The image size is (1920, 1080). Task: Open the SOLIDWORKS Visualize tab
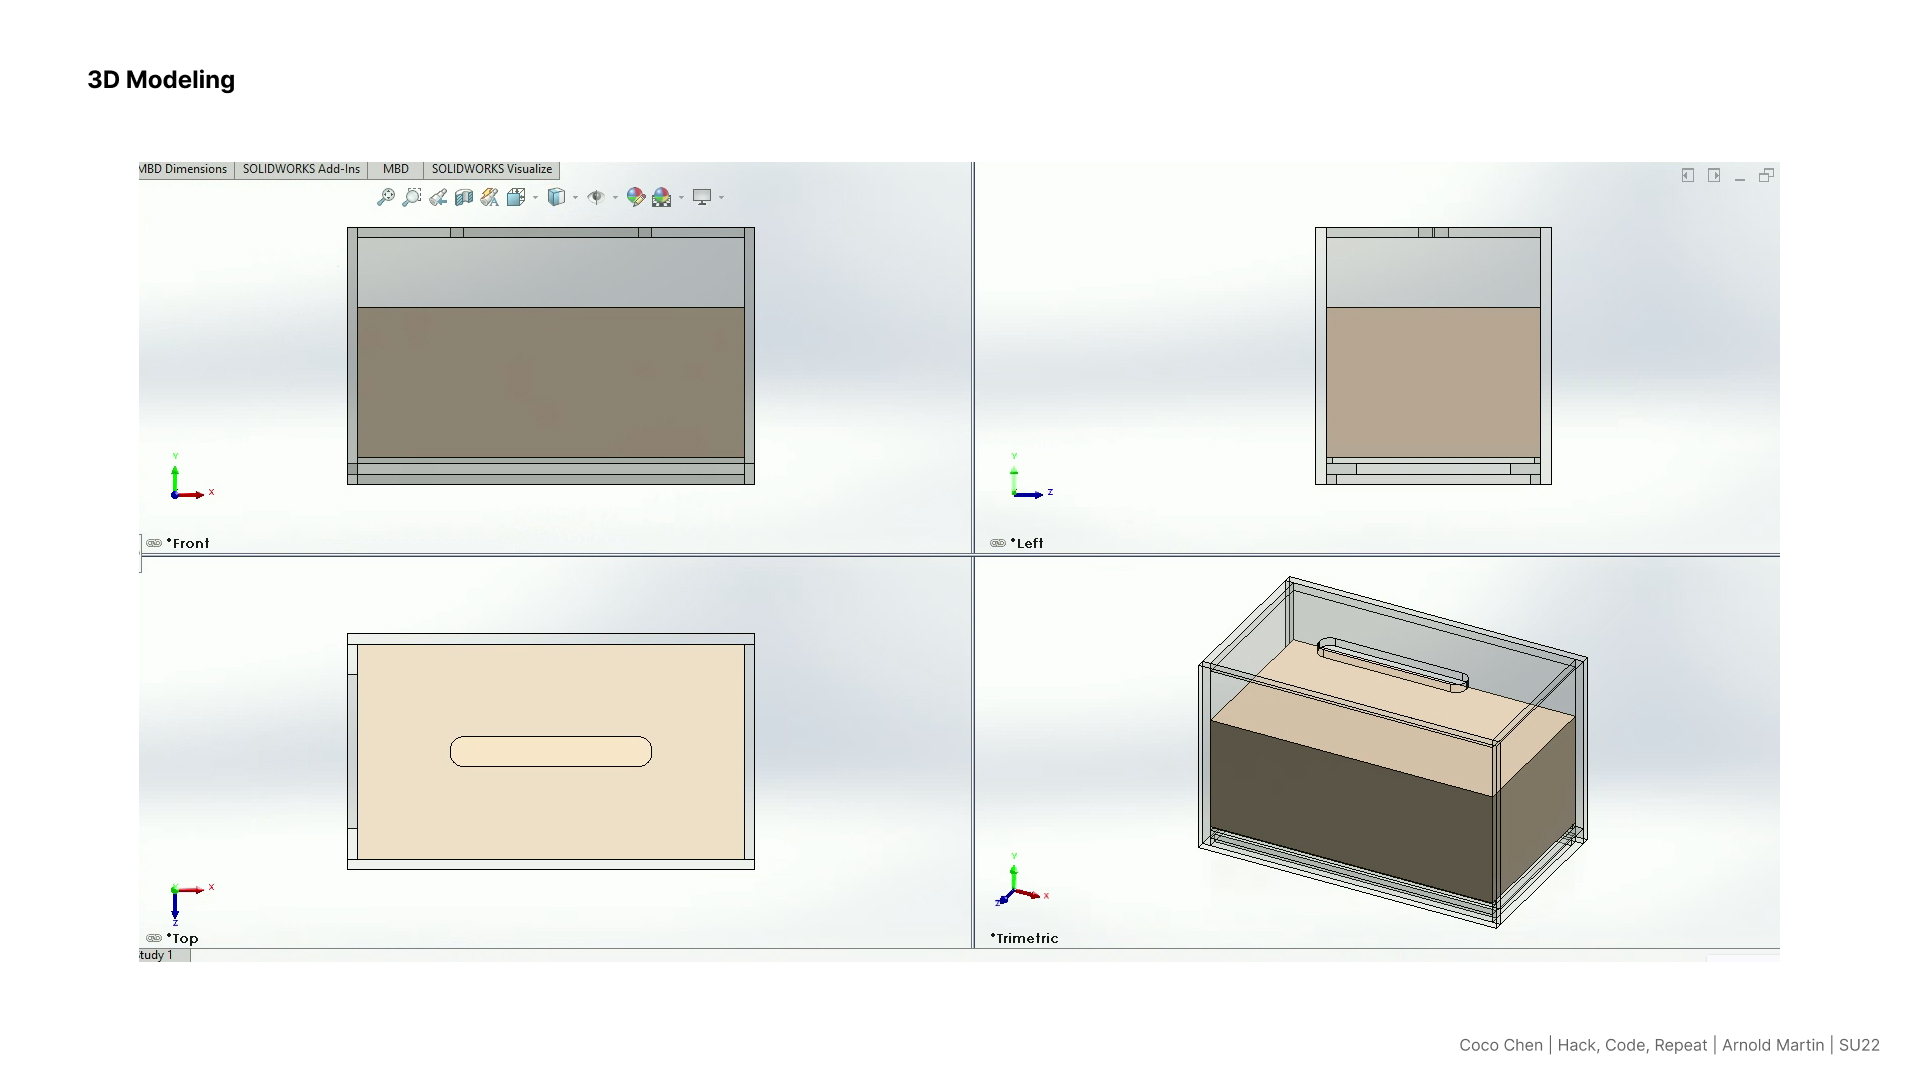[491, 169]
